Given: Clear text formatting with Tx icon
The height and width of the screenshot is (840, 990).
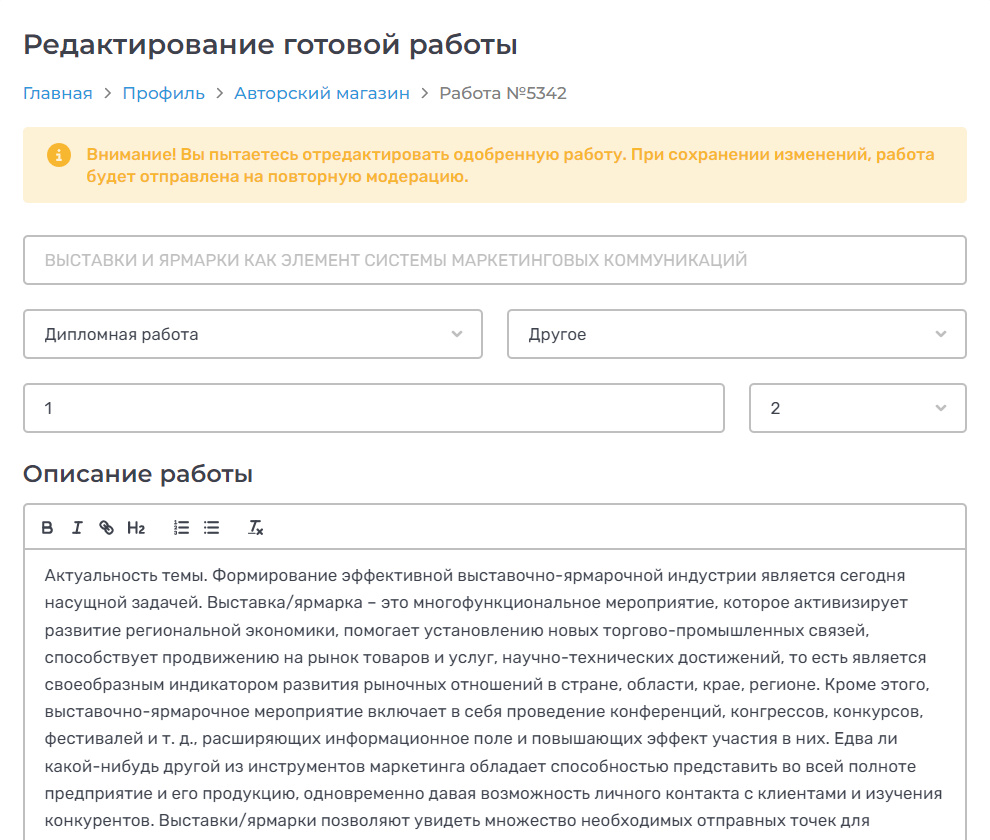Looking at the screenshot, I should coord(256,528).
